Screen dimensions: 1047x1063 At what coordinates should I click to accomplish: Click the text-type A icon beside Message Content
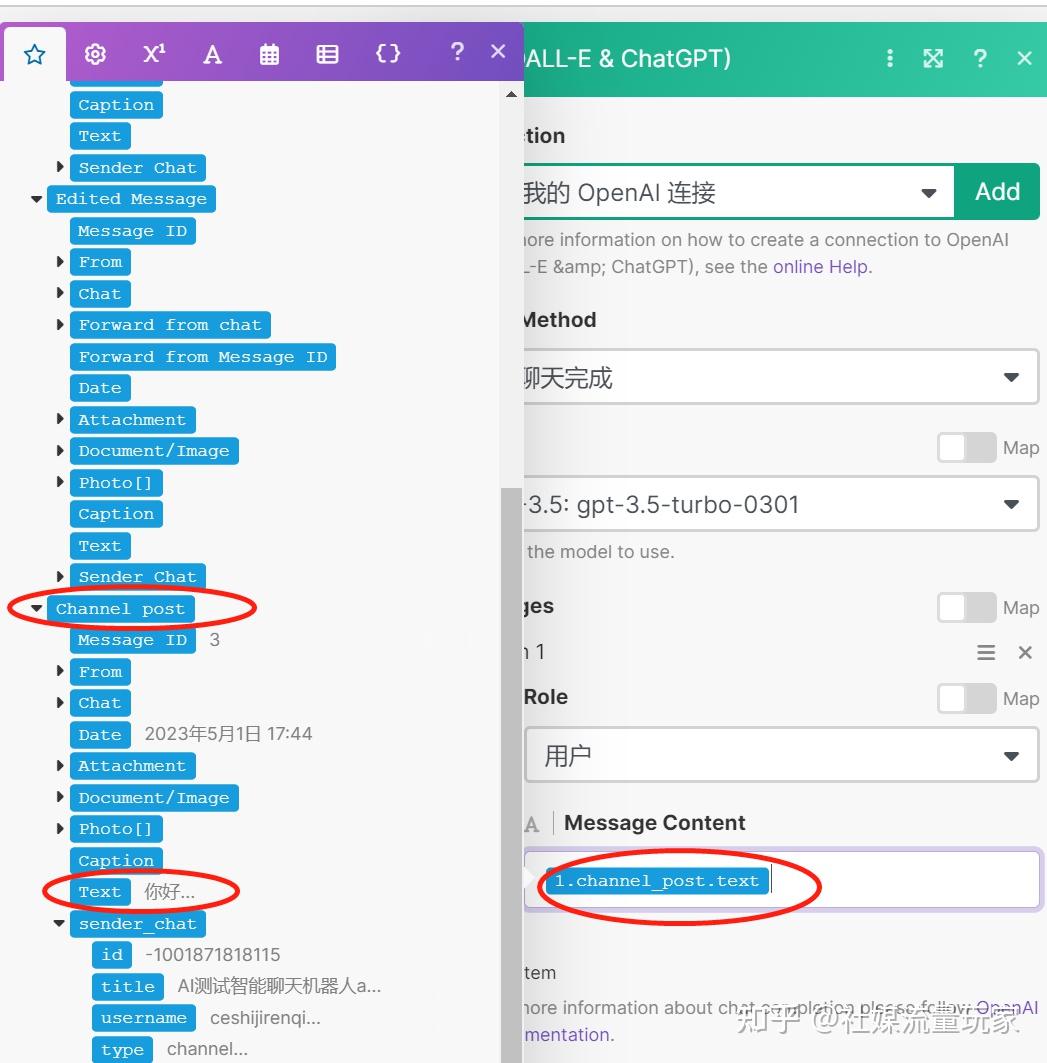pyautogui.click(x=532, y=824)
